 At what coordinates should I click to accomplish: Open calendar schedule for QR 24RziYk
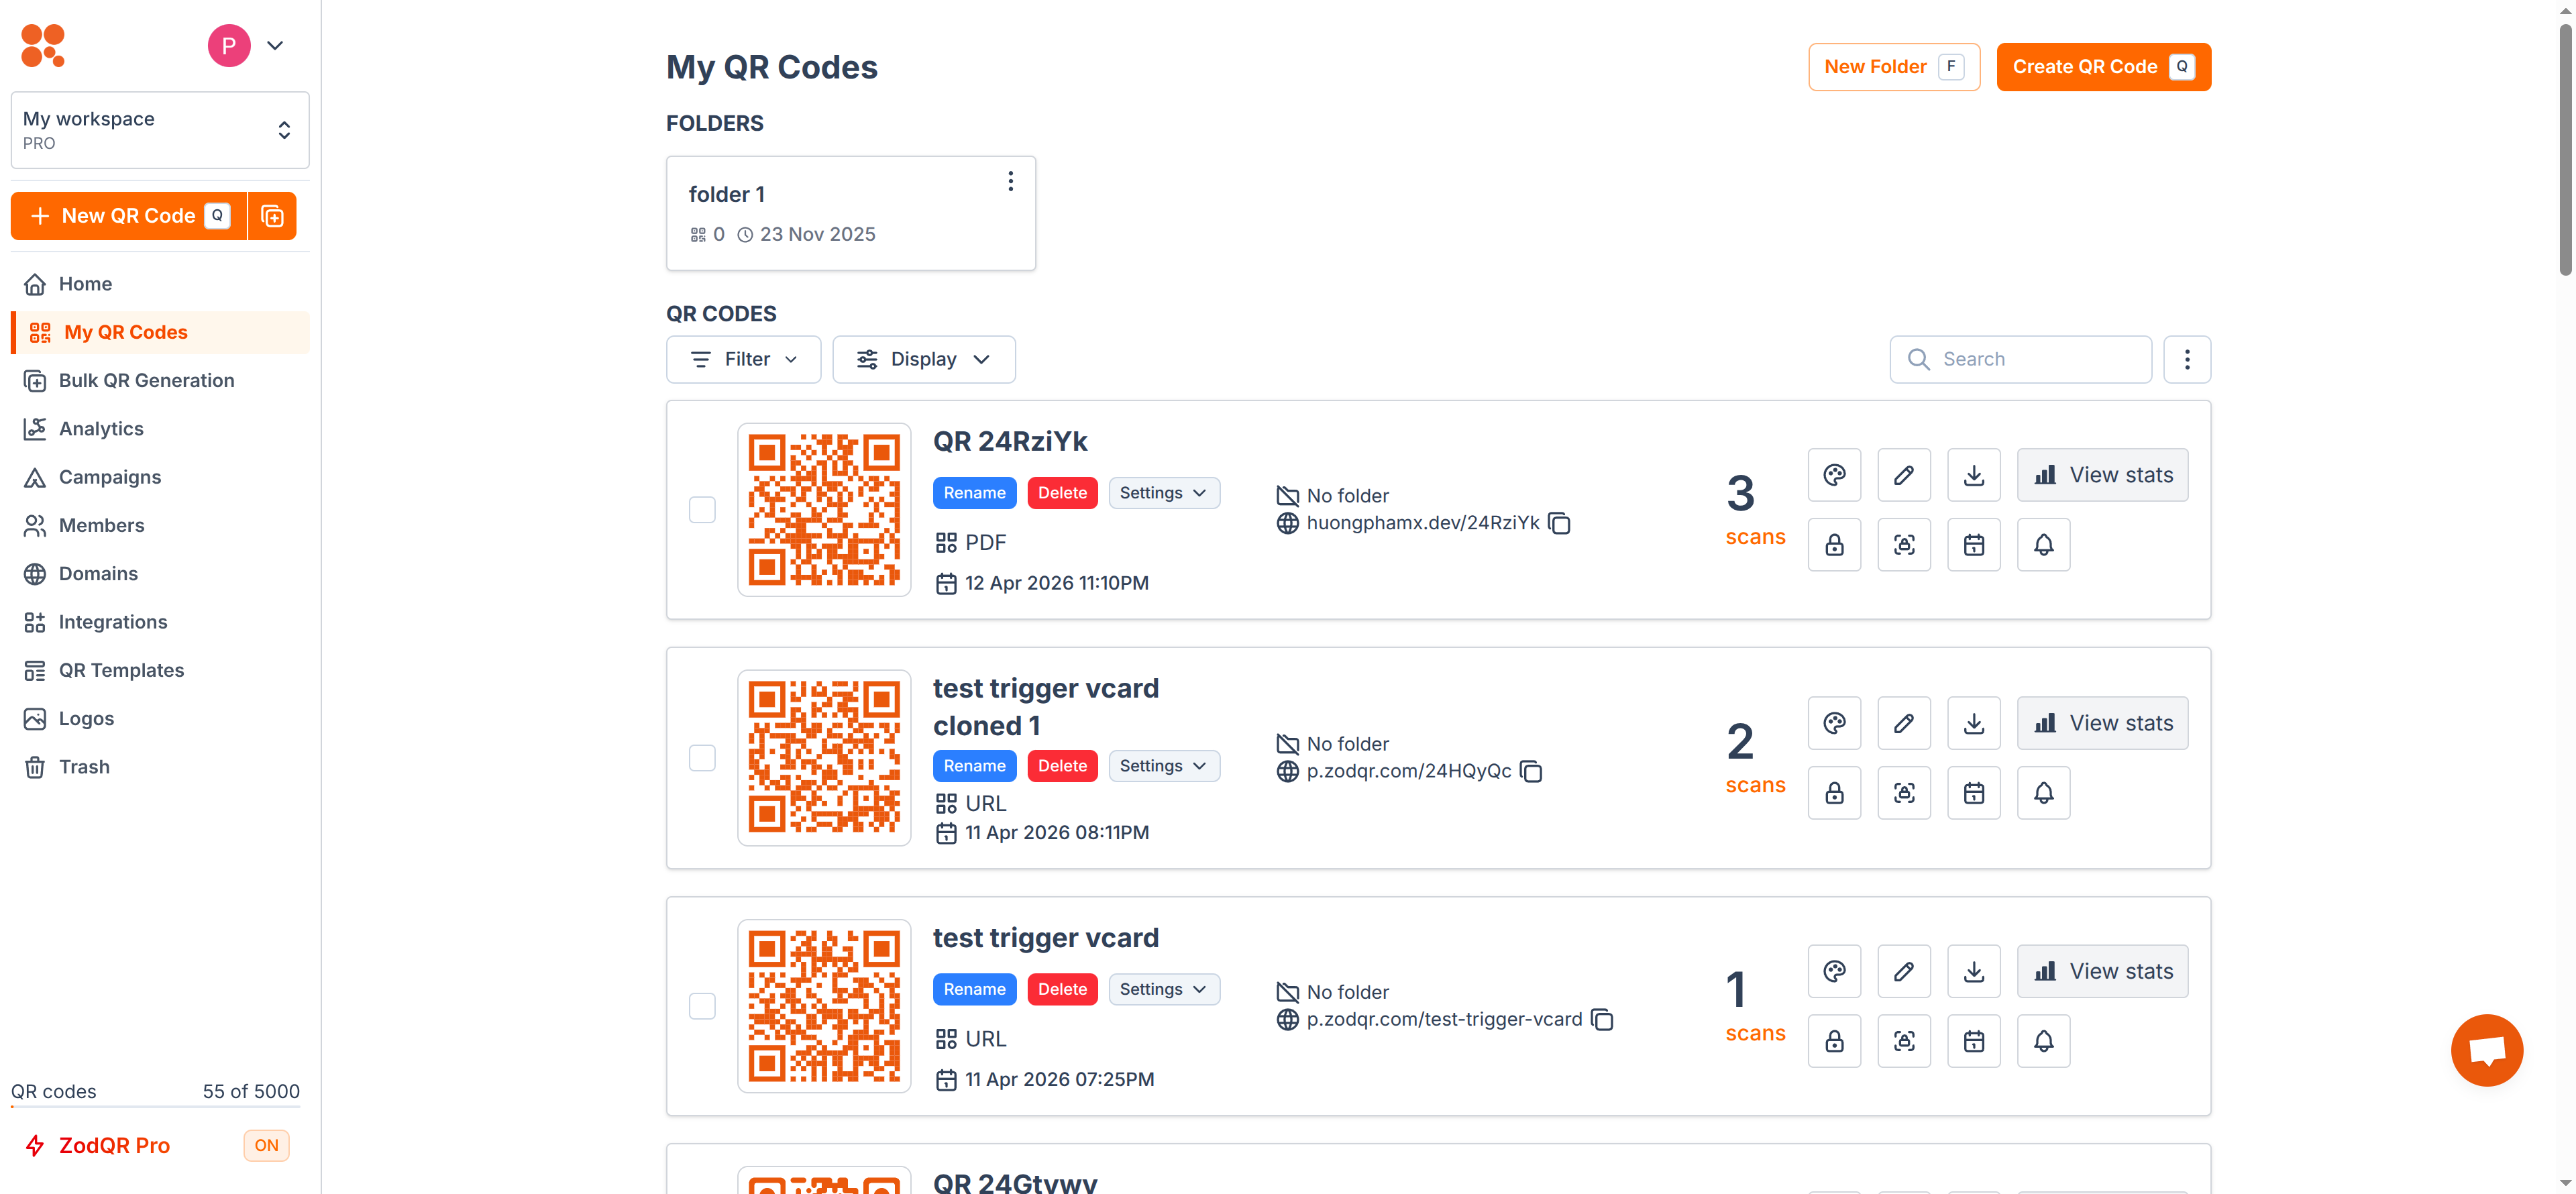pos(1974,545)
